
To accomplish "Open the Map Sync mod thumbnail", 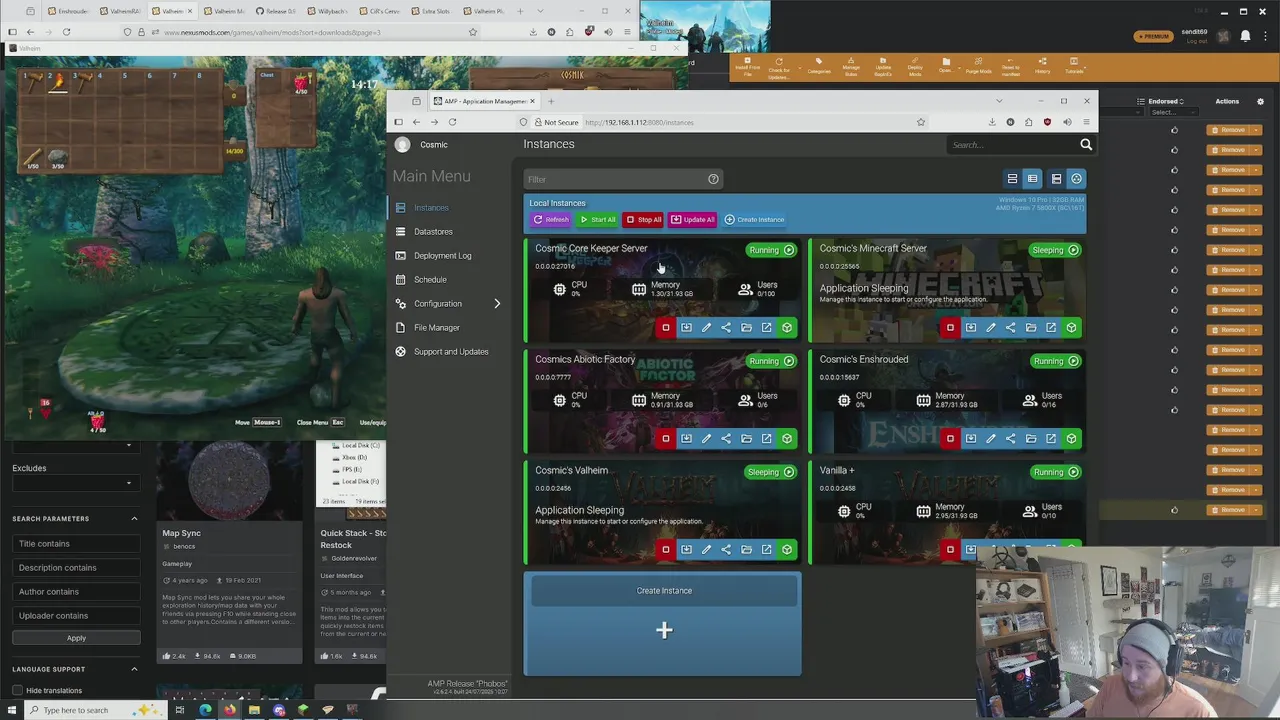I will click(229, 480).
